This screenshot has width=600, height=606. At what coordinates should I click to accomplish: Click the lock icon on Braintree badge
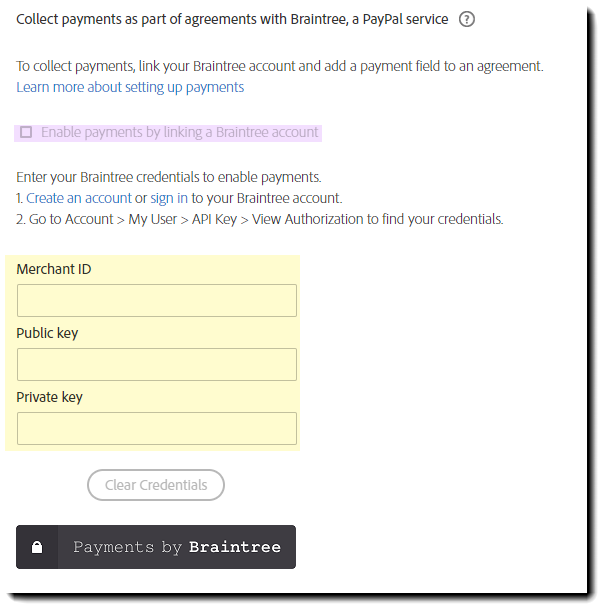click(37, 547)
